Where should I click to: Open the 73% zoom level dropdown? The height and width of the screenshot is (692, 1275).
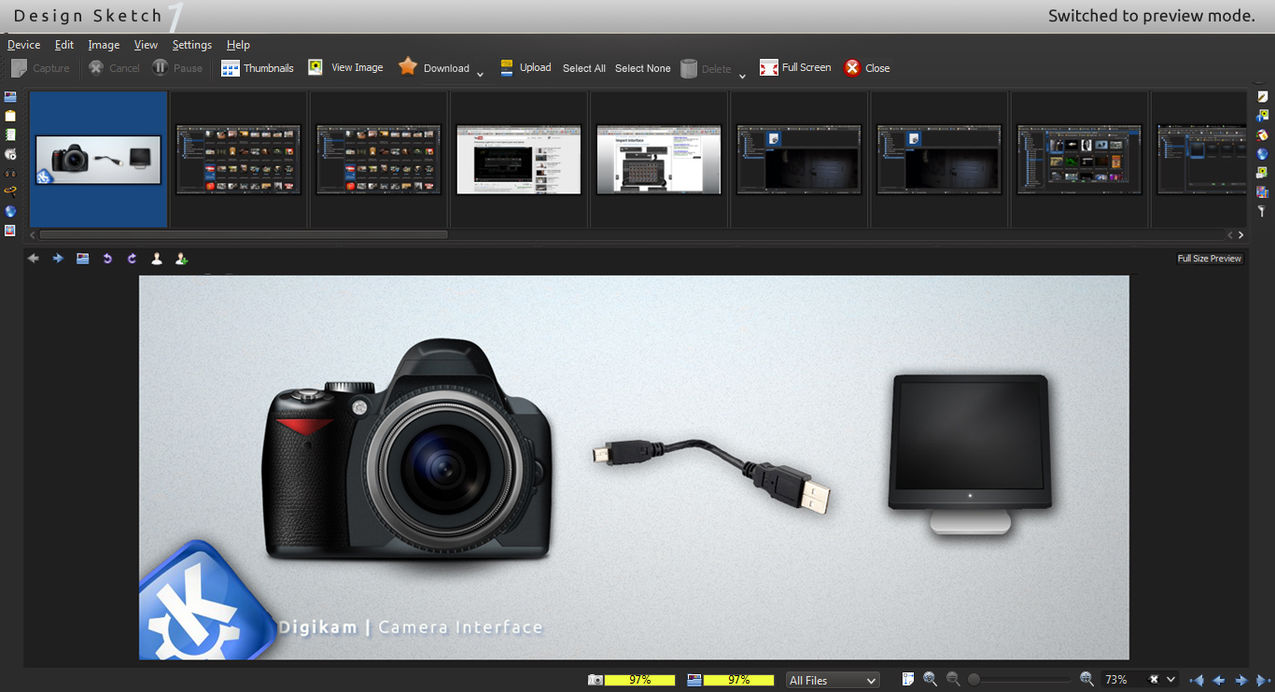(1171, 680)
